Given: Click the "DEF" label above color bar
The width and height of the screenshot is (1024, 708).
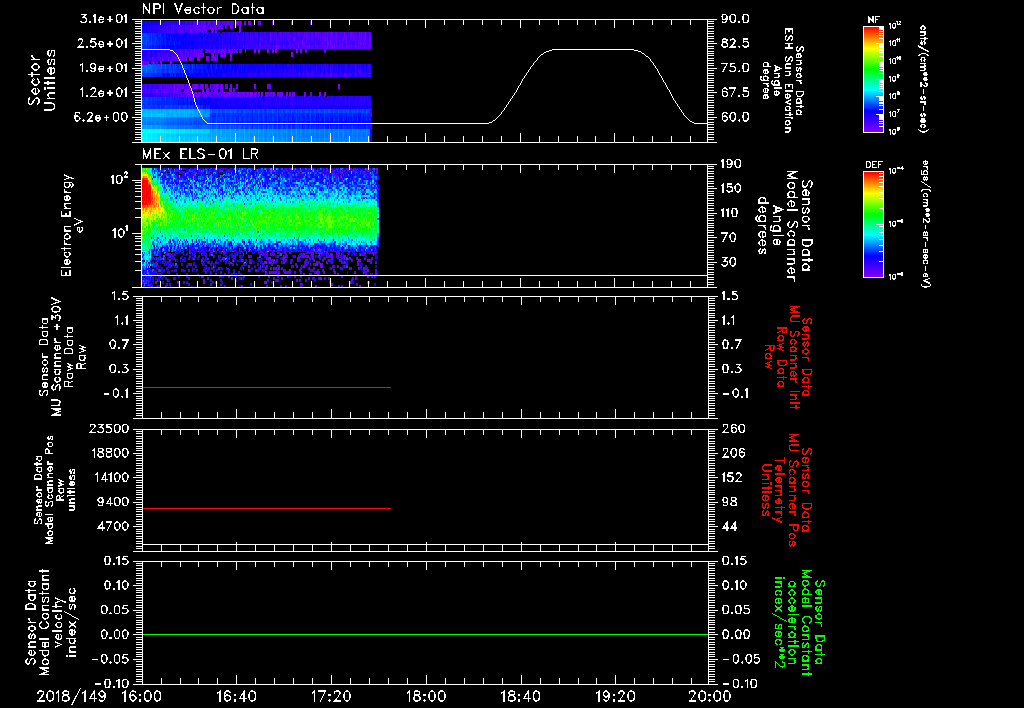Looking at the screenshot, I should pyautogui.click(x=873, y=165).
